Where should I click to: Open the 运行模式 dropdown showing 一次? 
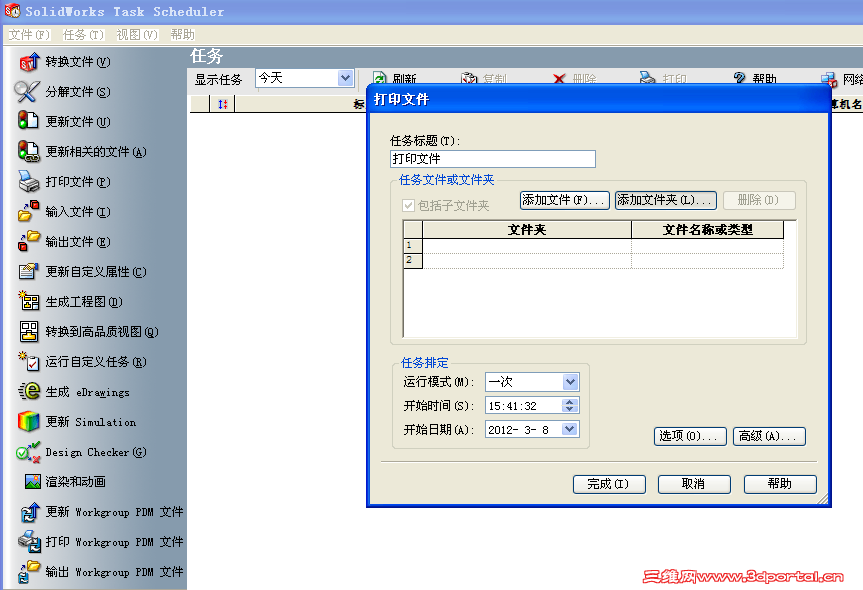tap(572, 381)
